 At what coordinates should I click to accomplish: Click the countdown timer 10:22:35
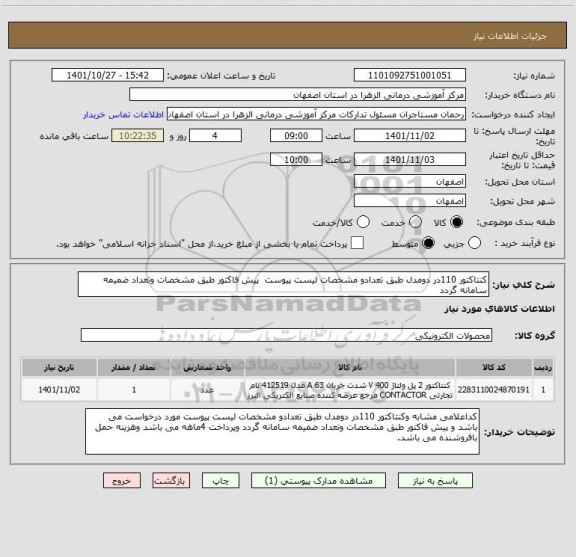[138, 136]
